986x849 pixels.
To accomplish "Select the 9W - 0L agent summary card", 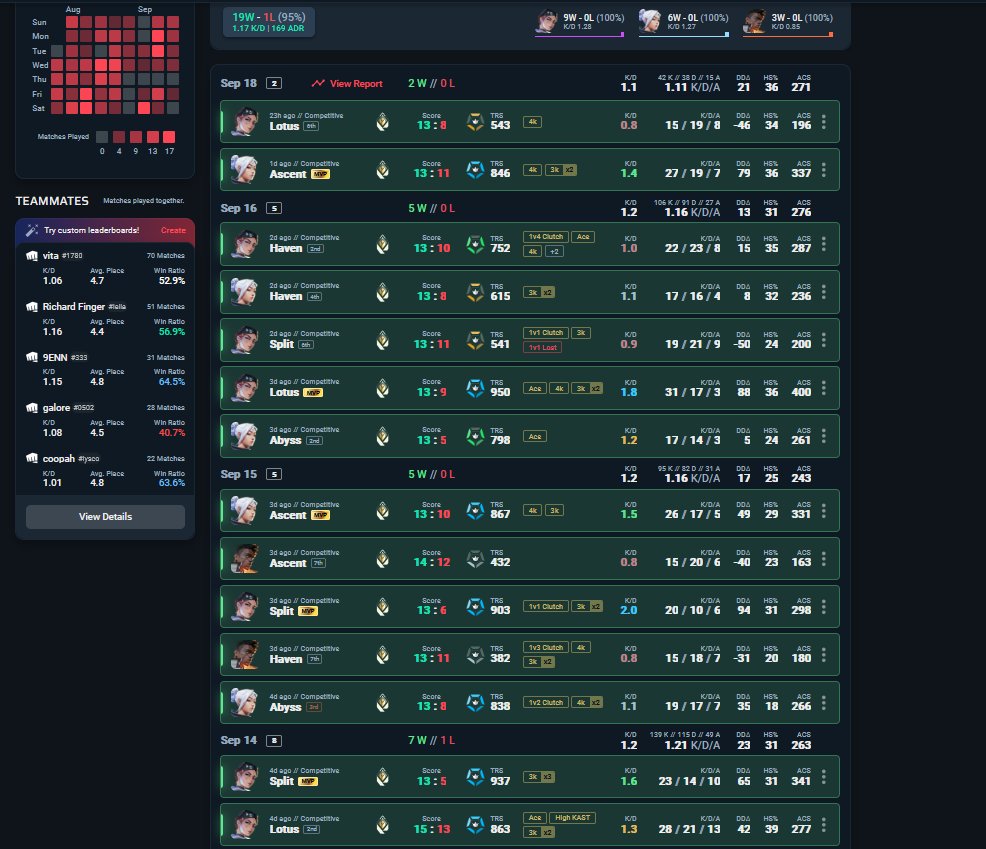I will pos(579,23).
